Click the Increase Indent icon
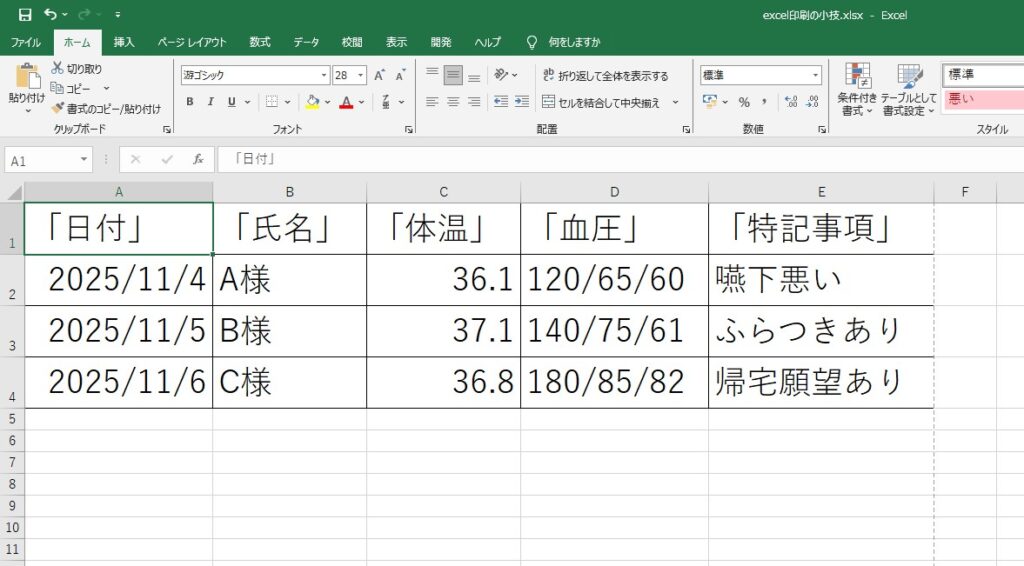This screenshot has height=566, width=1024. click(x=521, y=102)
